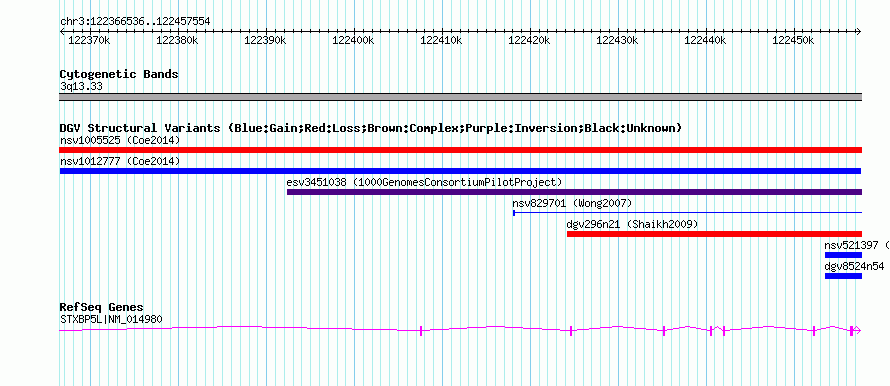Open the nsv829701 (Wong2007) label
Viewport: 890px width, 386px height.
[572, 203]
